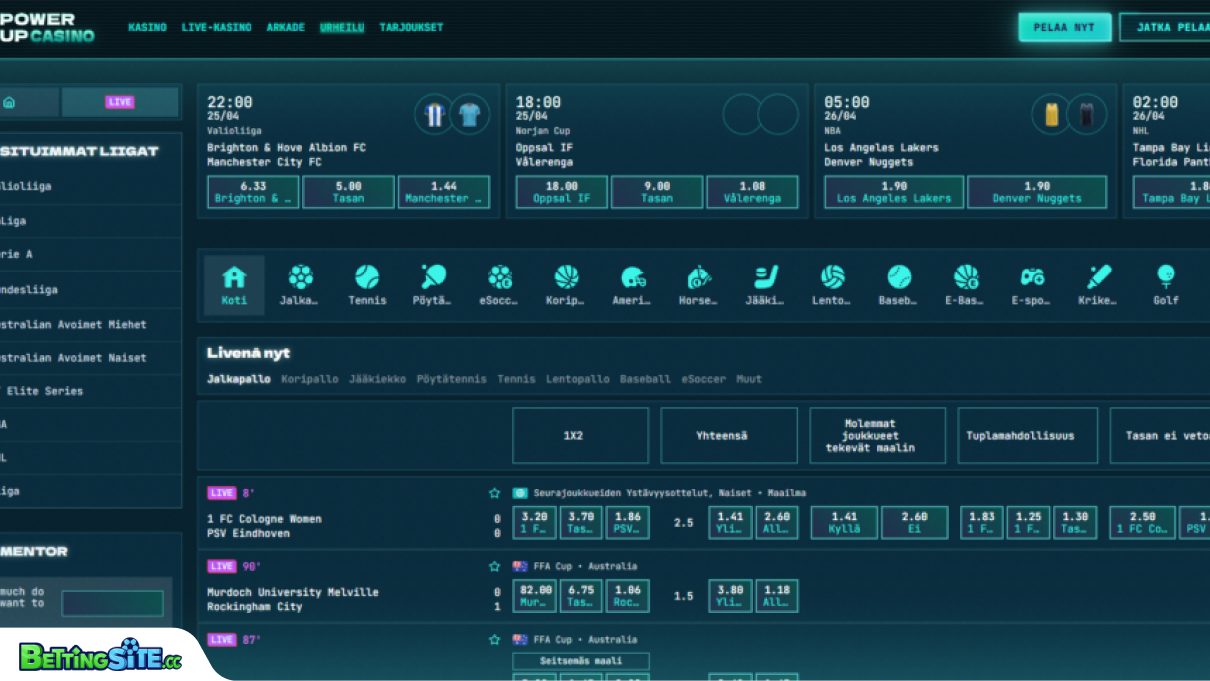Select the E-sports controller icon

(1031, 285)
